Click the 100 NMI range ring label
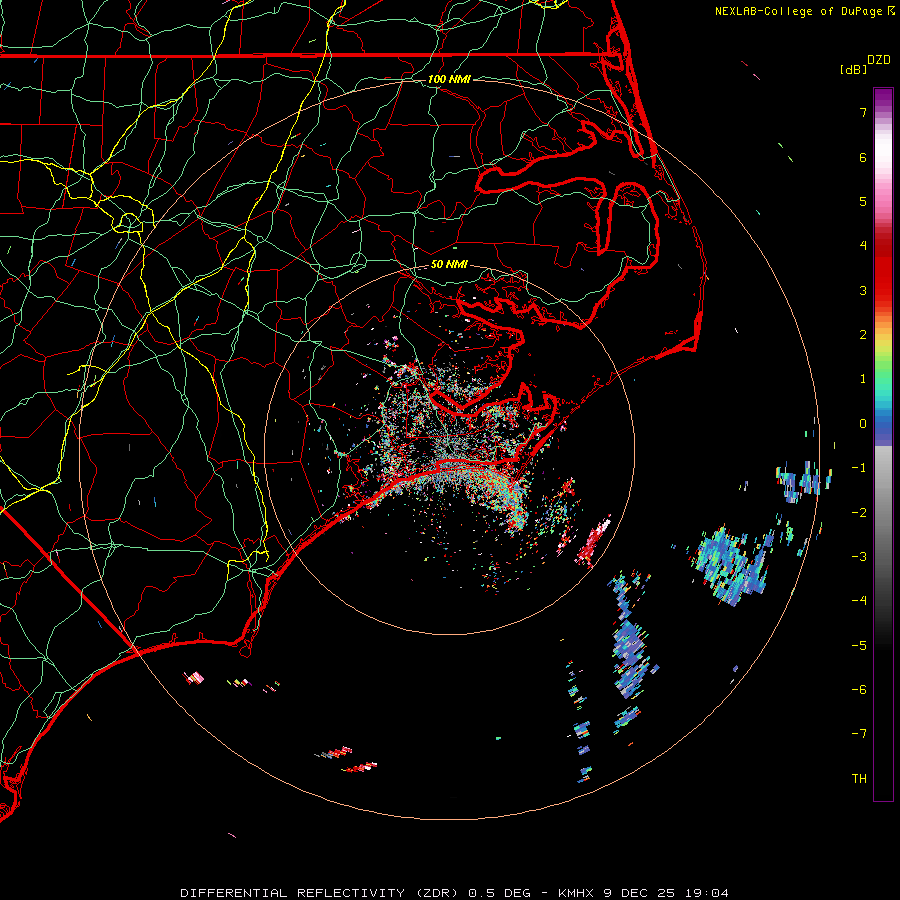The image size is (900, 900). click(449, 79)
